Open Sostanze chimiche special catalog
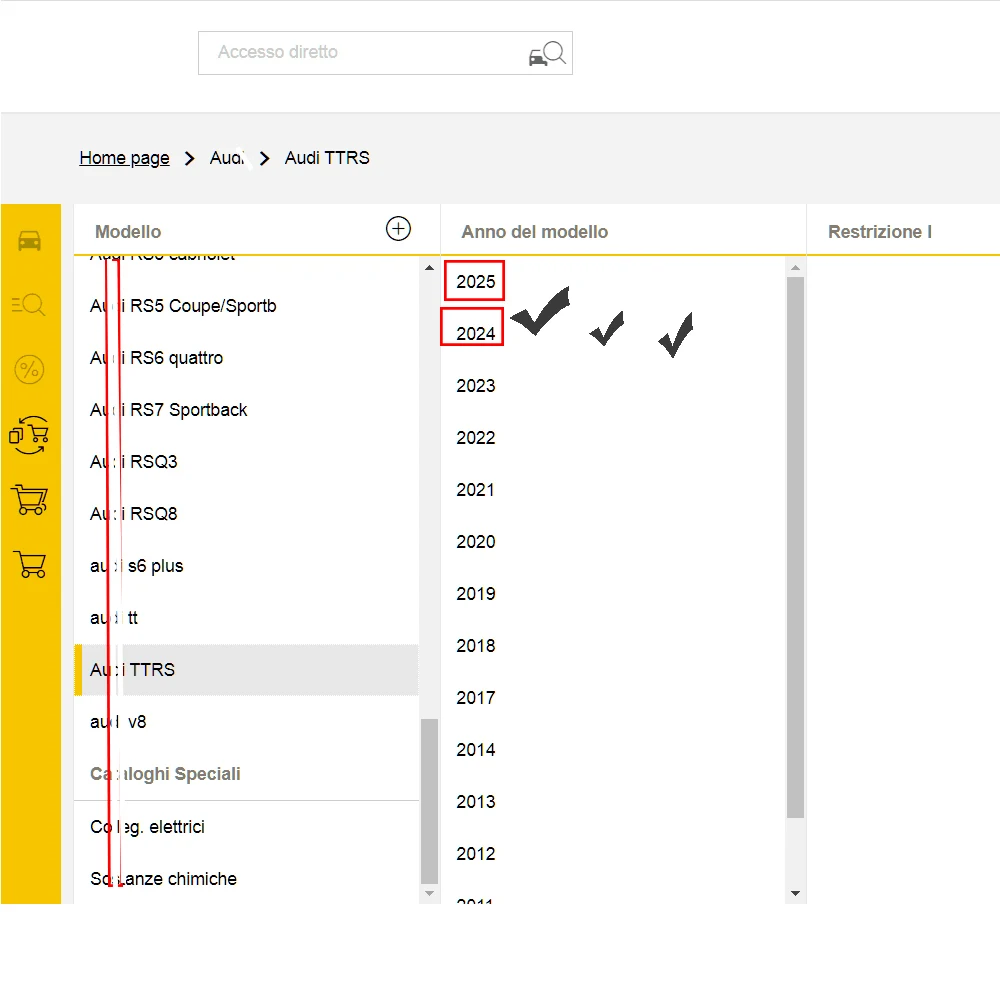This screenshot has height=1000, width=1000. [246, 879]
